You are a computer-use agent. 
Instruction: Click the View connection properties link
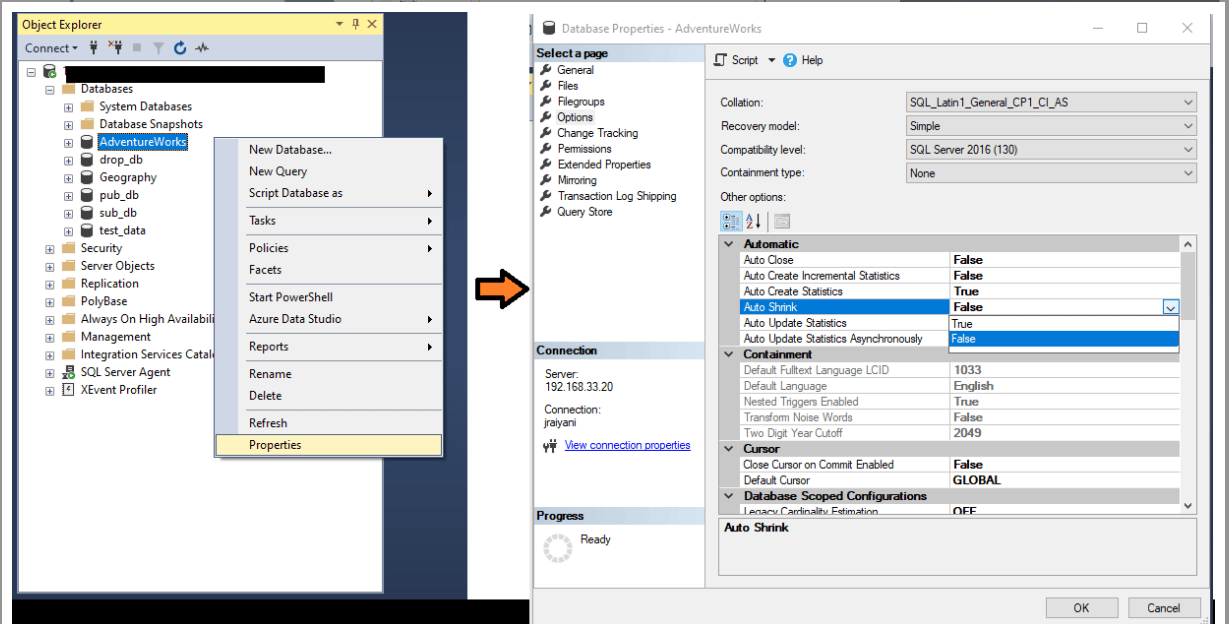coord(627,444)
